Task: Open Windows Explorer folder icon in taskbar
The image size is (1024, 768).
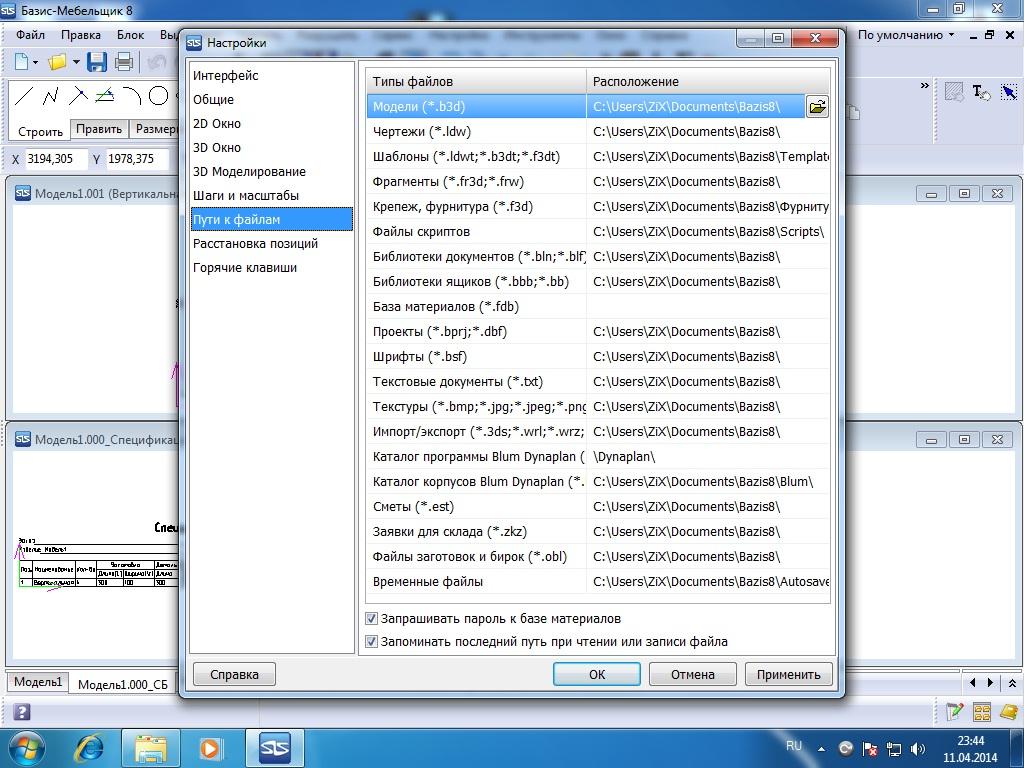Action: click(x=150, y=748)
